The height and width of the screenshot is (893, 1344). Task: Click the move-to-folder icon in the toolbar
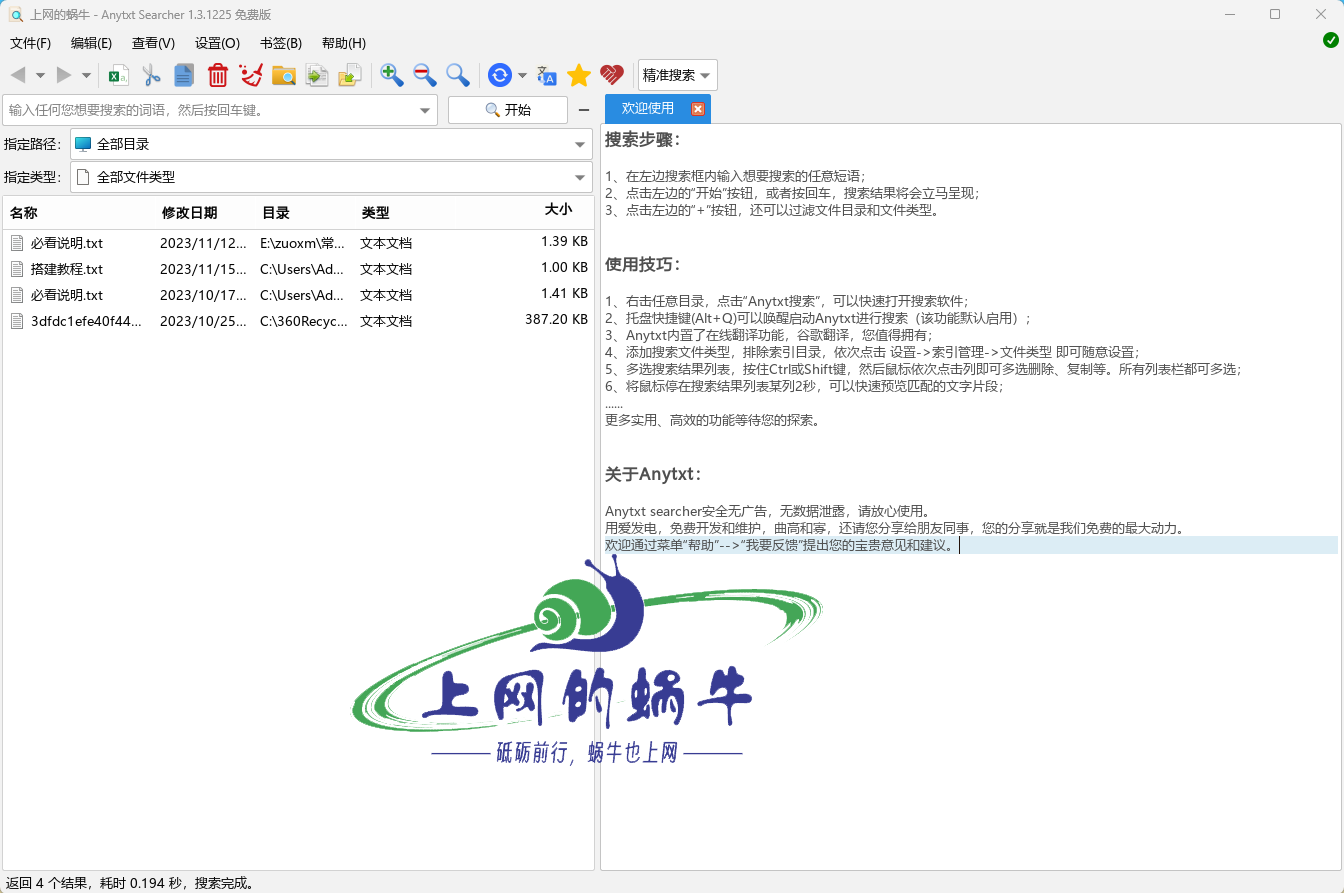pos(350,75)
